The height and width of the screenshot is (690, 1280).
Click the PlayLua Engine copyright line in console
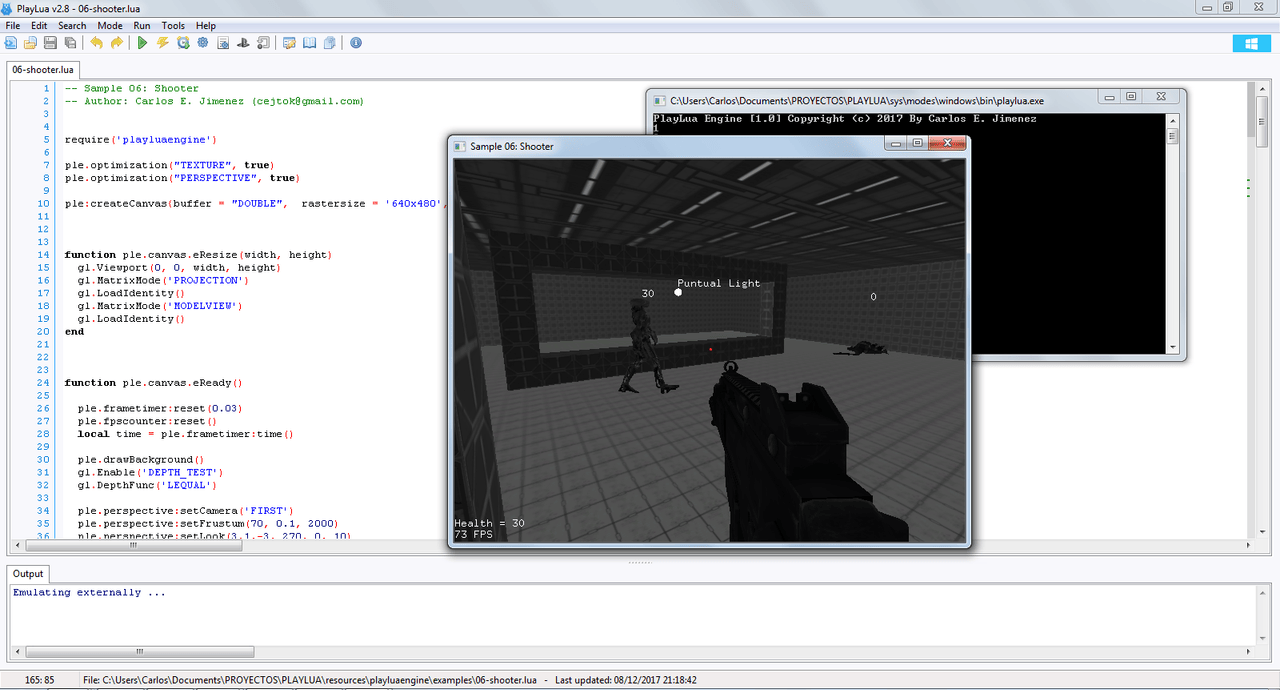tap(845, 119)
